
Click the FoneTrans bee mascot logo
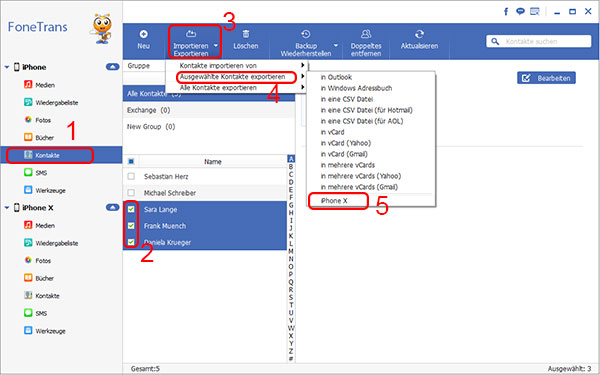click(101, 29)
